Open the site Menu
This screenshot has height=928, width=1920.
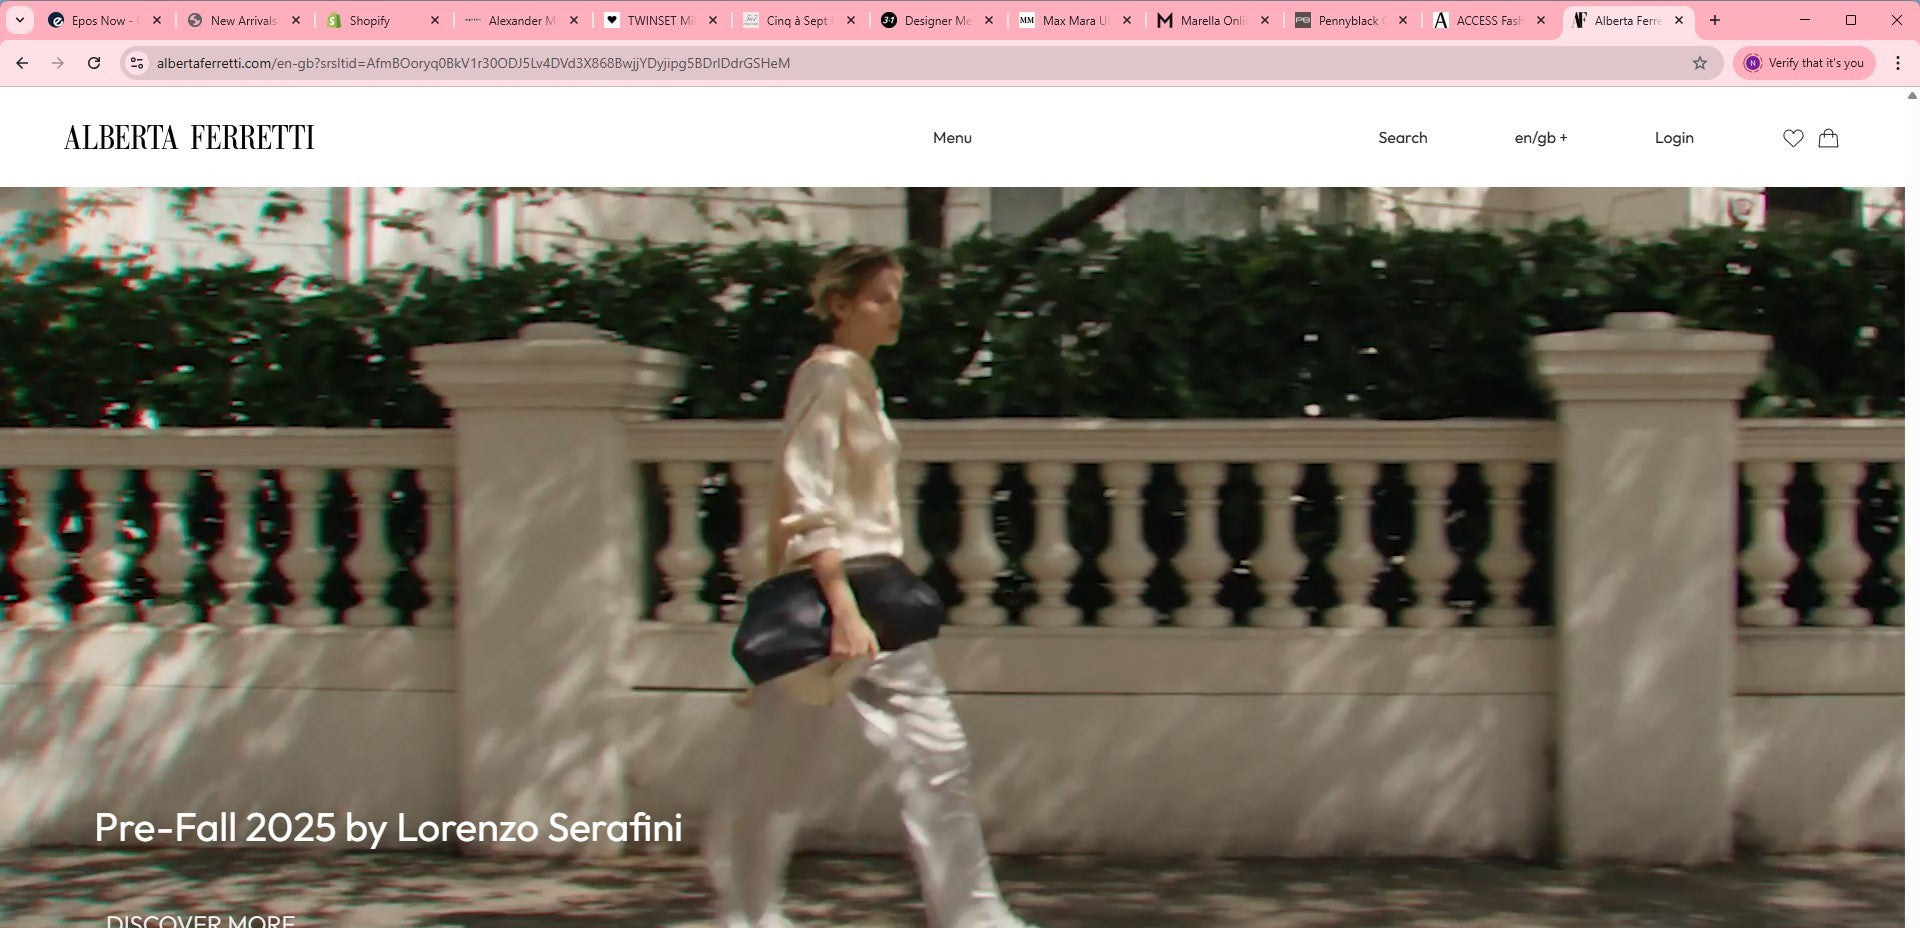pyautogui.click(x=952, y=138)
